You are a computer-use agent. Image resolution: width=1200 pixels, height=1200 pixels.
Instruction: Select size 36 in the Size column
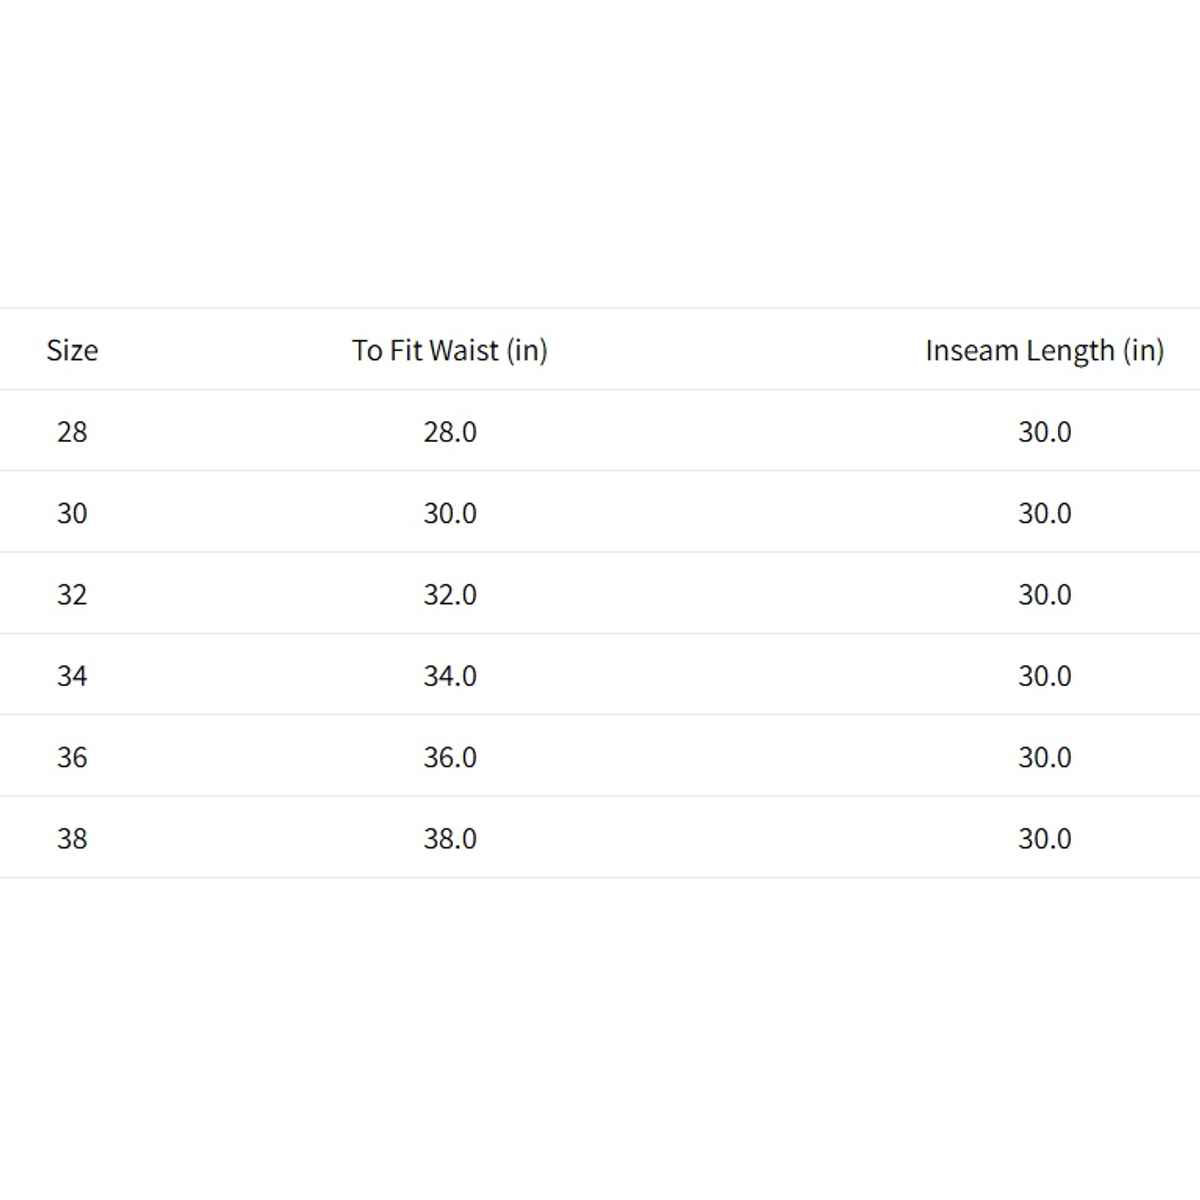[72, 757]
